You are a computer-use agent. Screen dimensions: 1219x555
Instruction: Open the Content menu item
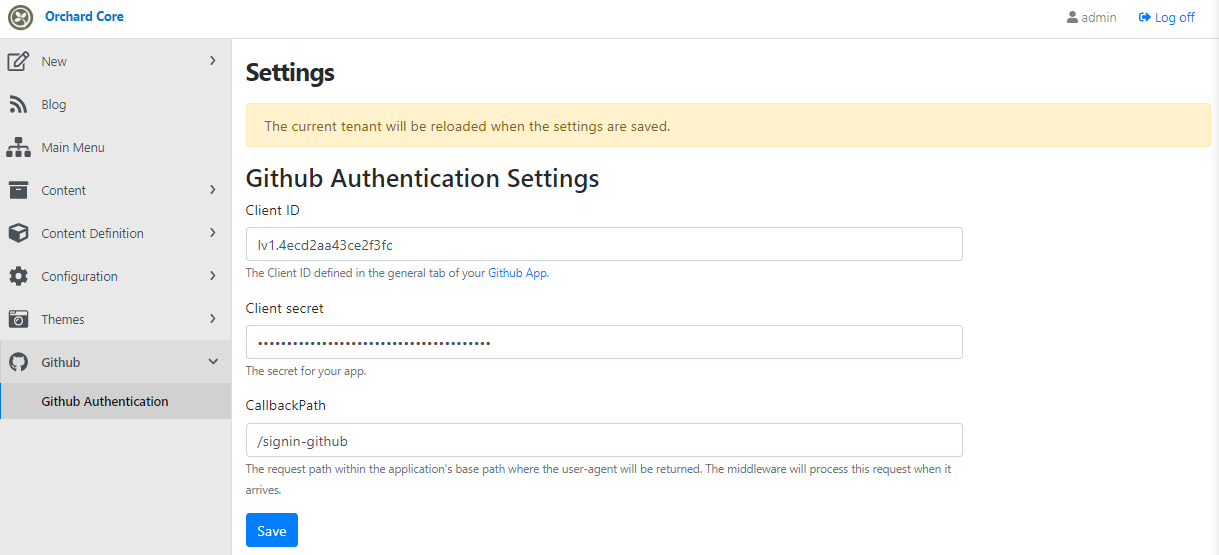click(115, 190)
